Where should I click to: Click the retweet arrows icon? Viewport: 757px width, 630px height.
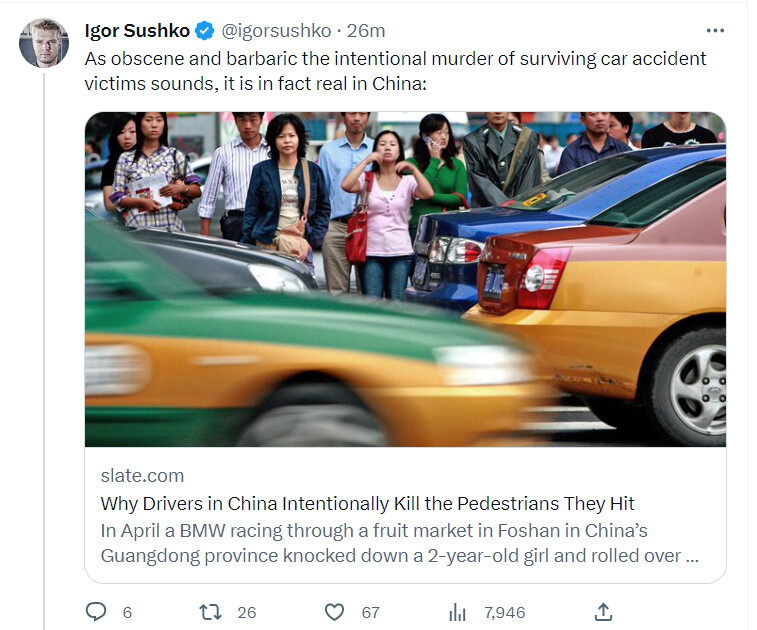210,612
